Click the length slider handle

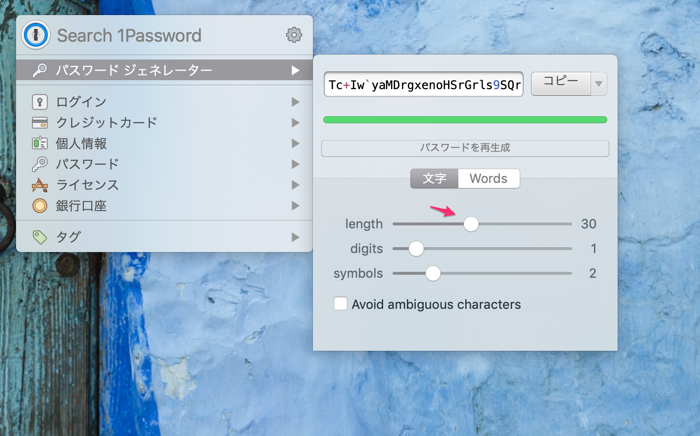pyautogui.click(x=471, y=224)
